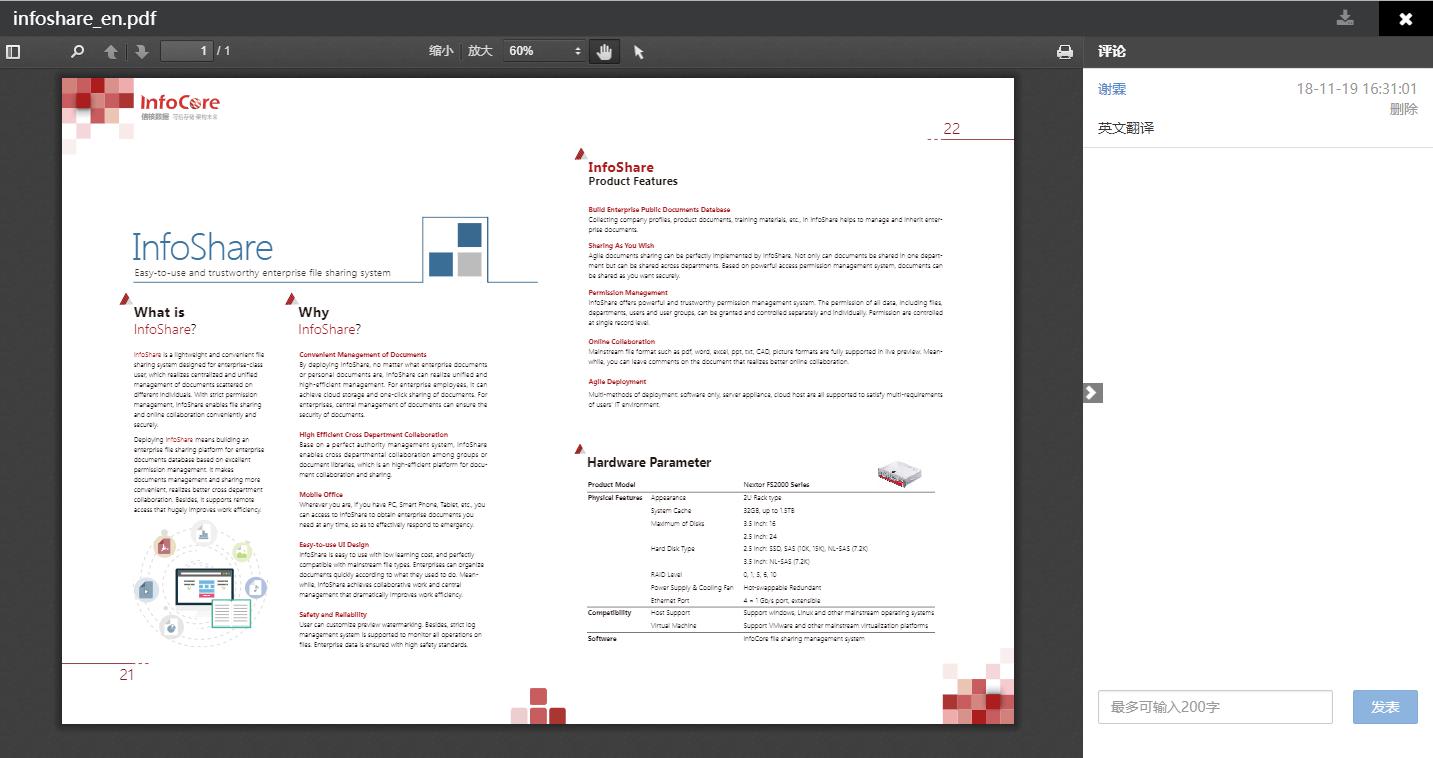1433x758 pixels.
Task: Toggle the sidebar panel icon
Action: [13, 51]
